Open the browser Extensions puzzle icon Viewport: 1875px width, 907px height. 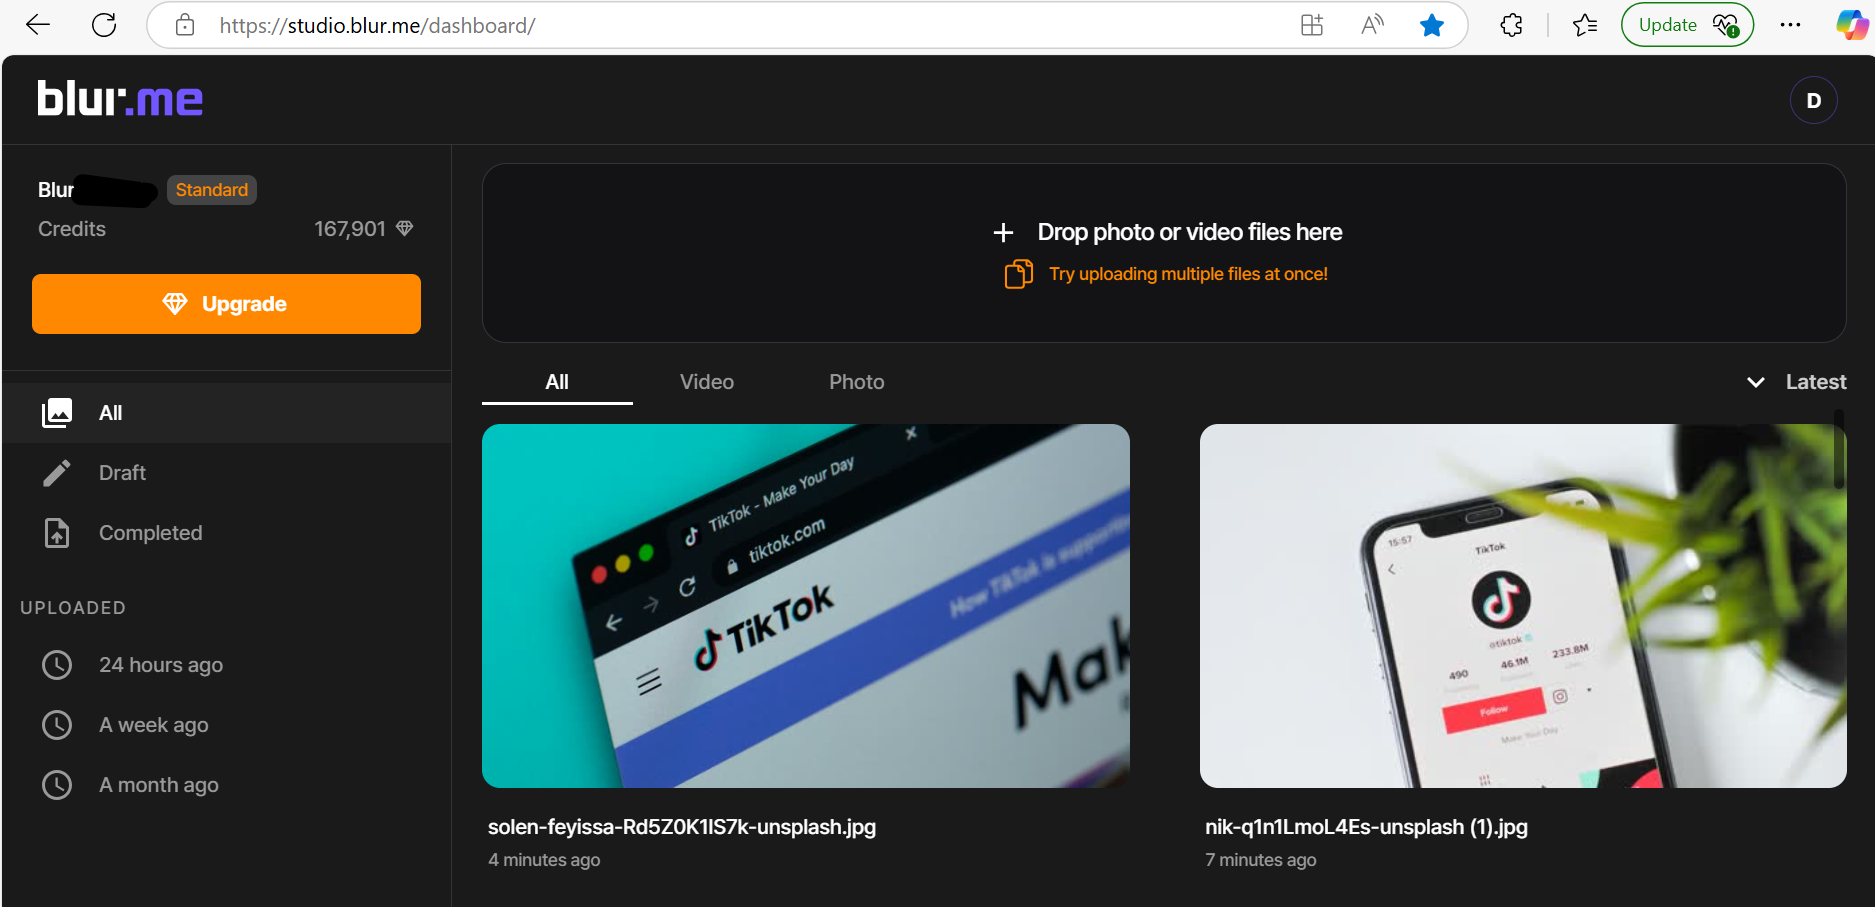[1511, 25]
